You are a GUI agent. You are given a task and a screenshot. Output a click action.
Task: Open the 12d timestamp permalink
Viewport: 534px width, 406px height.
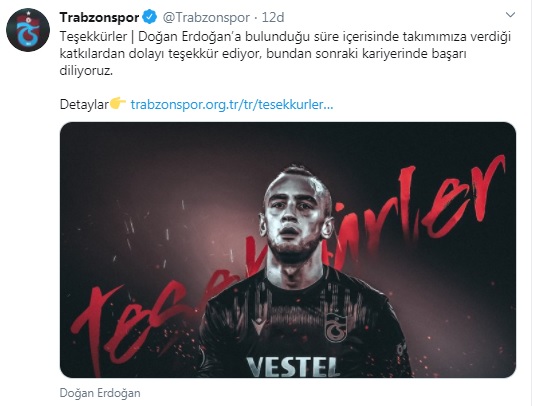tap(273, 17)
